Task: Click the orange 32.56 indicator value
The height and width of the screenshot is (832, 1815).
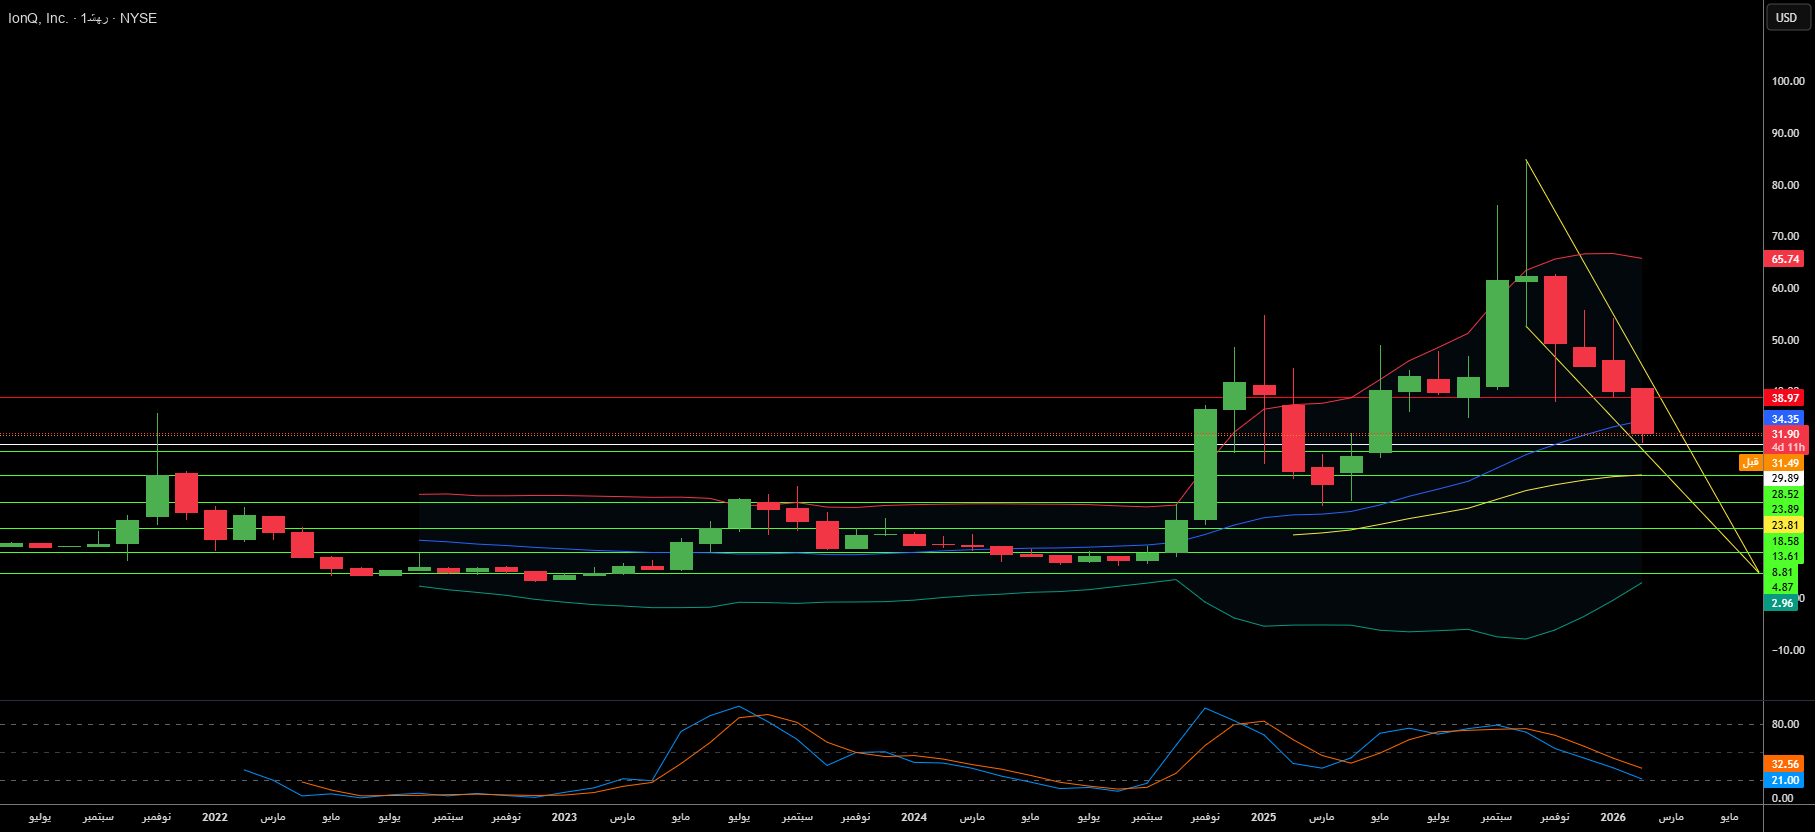Action: point(1785,764)
